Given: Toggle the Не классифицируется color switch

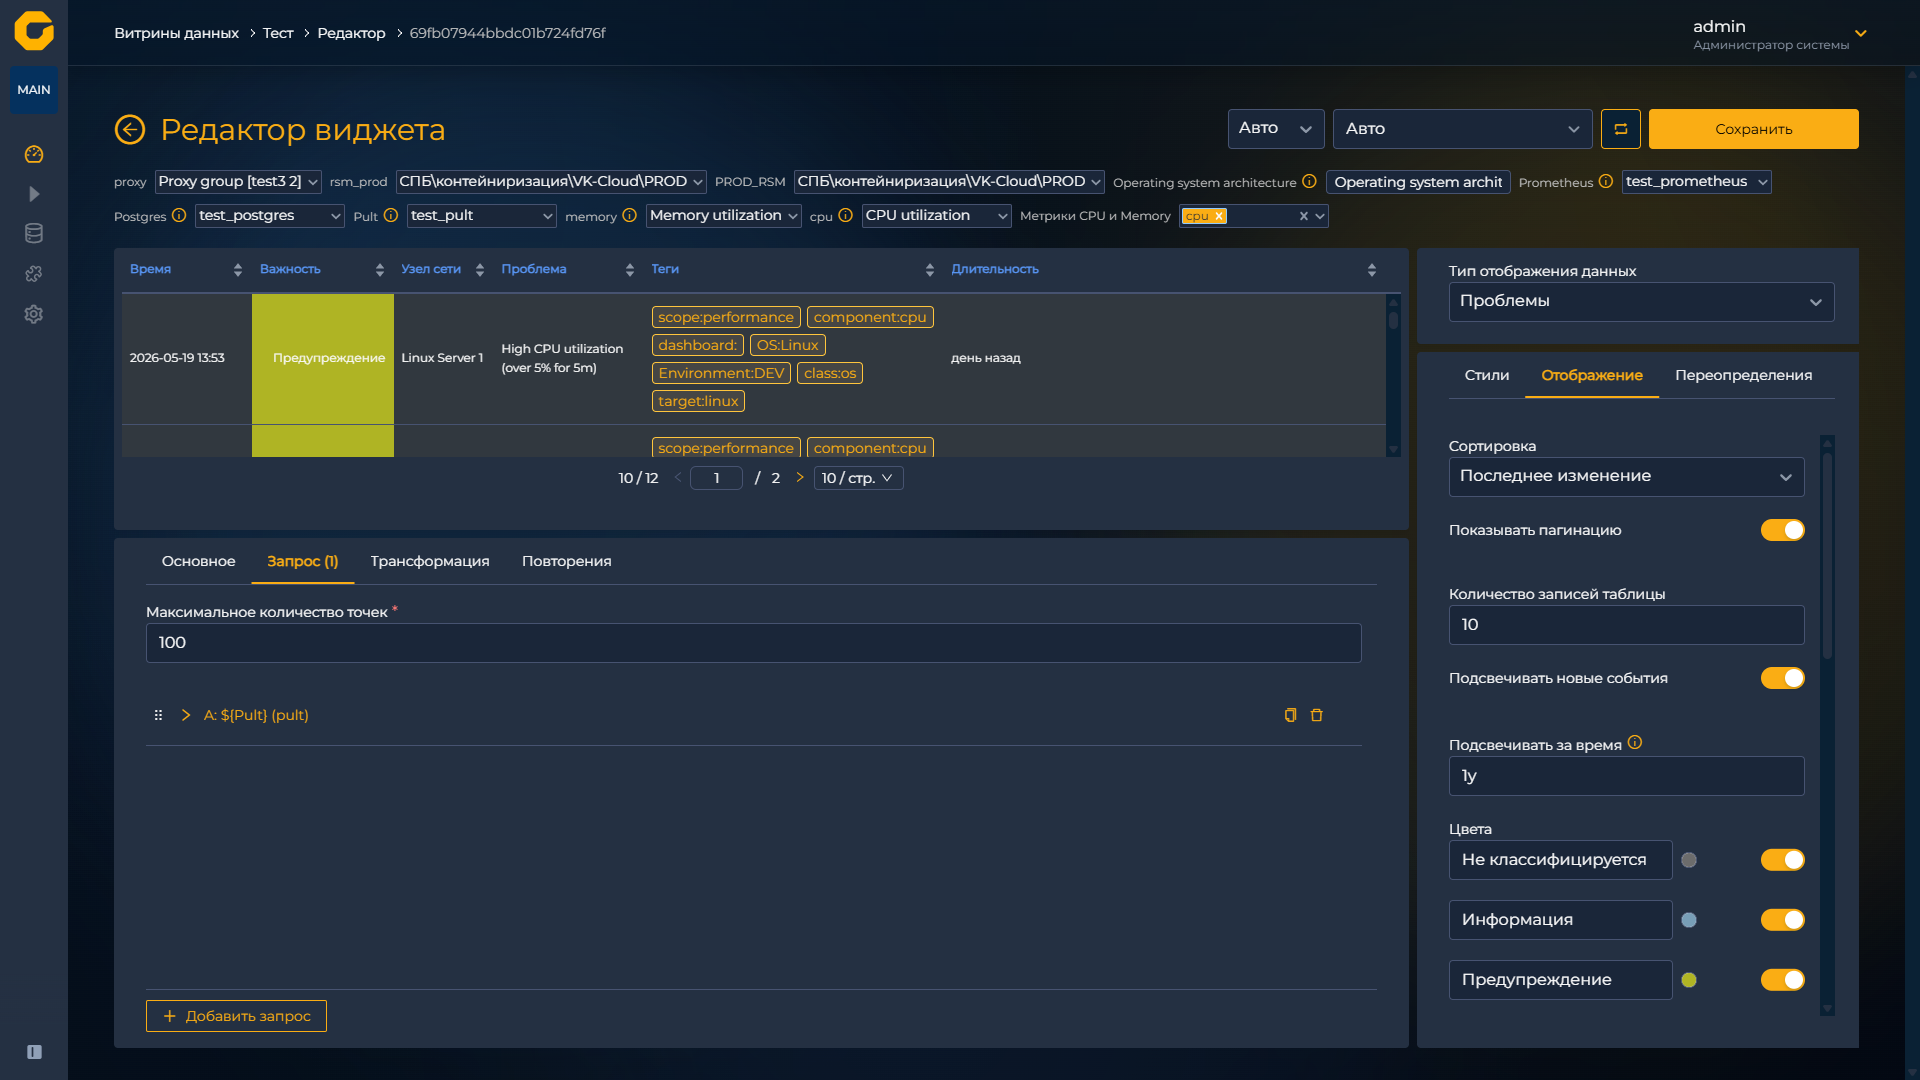Looking at the screenshot, I should [x=1783, y=860].
